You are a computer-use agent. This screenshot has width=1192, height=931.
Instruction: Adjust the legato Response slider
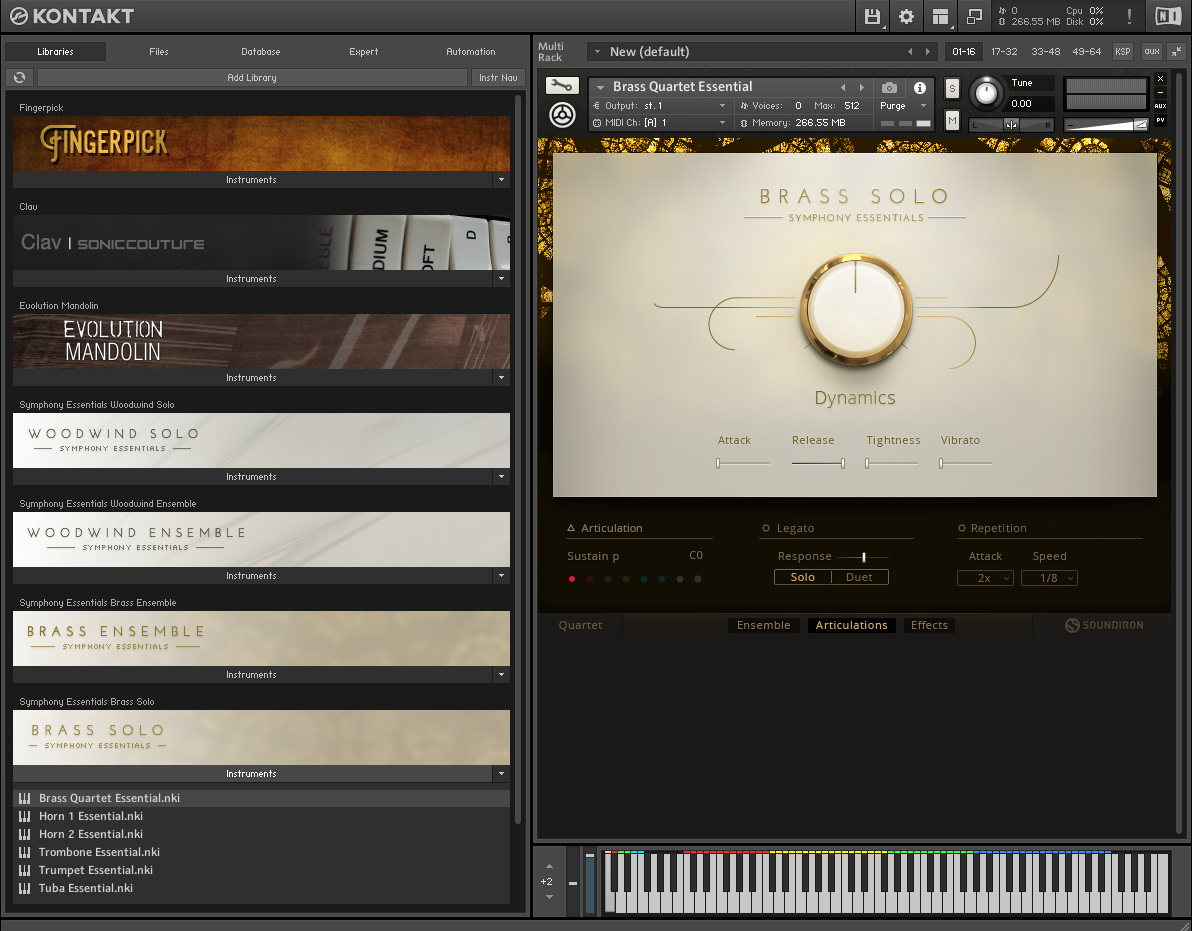pyautogui.click(x=863, y=557)
